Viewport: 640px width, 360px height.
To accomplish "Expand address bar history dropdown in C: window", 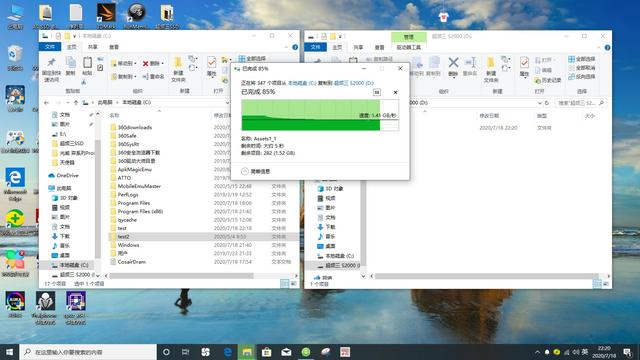I will [x=227, y=102].
